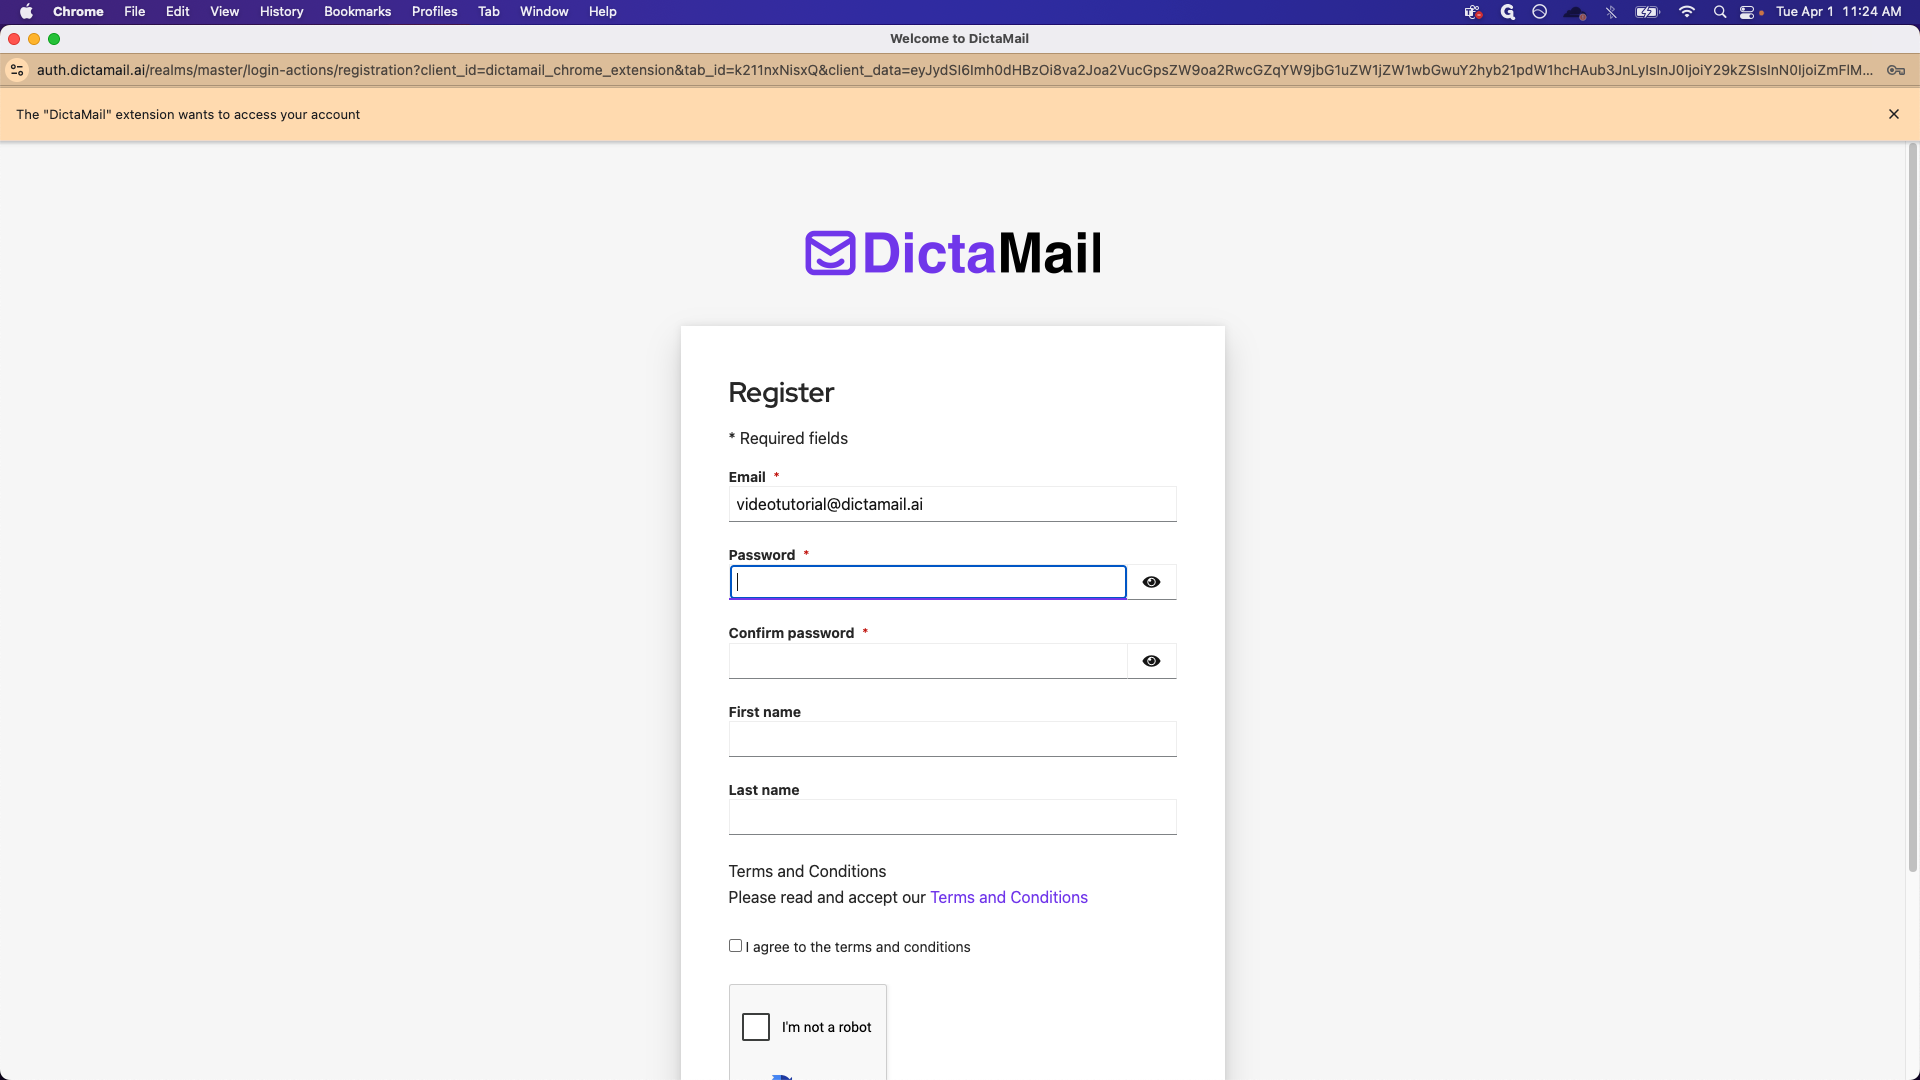Dismiss the DictaMail extension access banner
The height and width of the screenshot is (1080, 1920).
pyautogui.click(x=1894, y=114)
